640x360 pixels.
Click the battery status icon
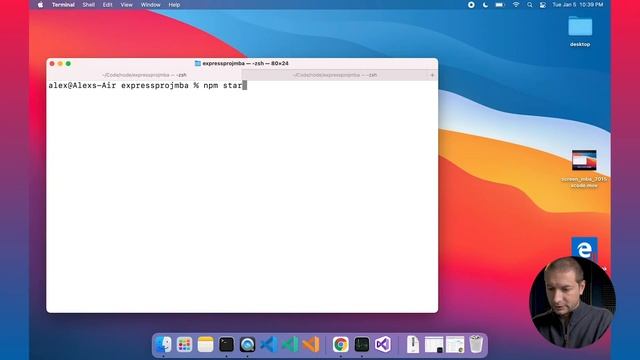point(500,5)
